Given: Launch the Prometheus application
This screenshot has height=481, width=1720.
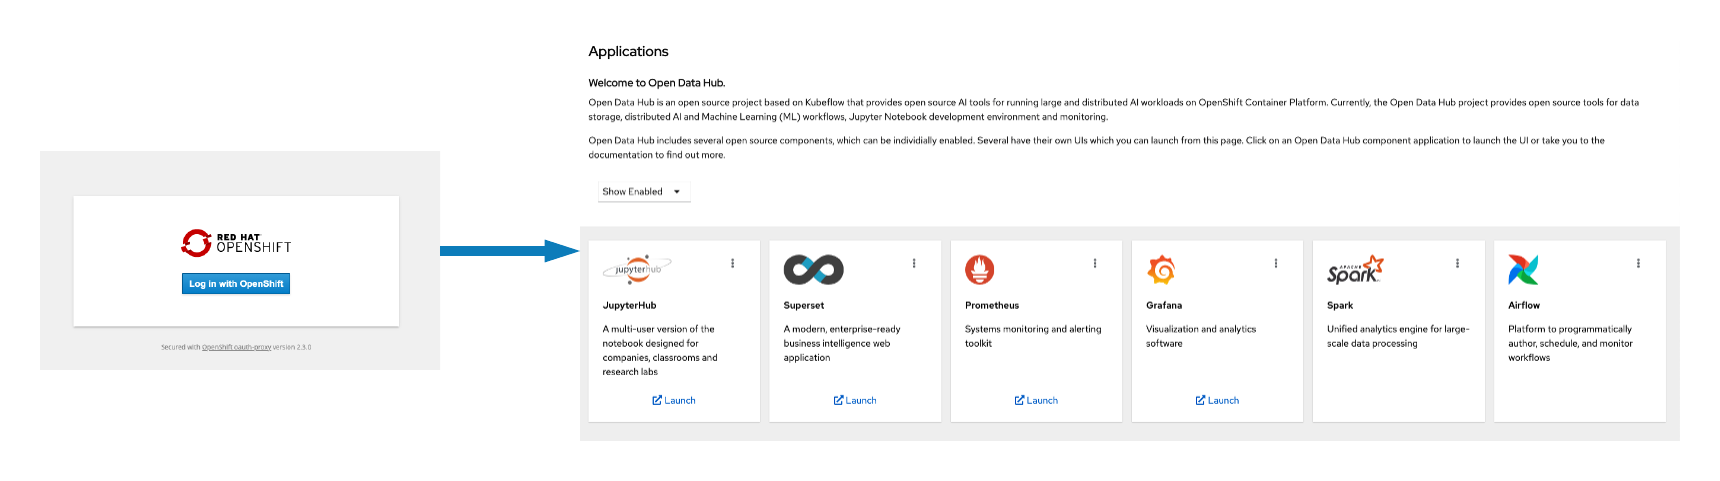Looking at the screenshot, I should pos(1036,401).
